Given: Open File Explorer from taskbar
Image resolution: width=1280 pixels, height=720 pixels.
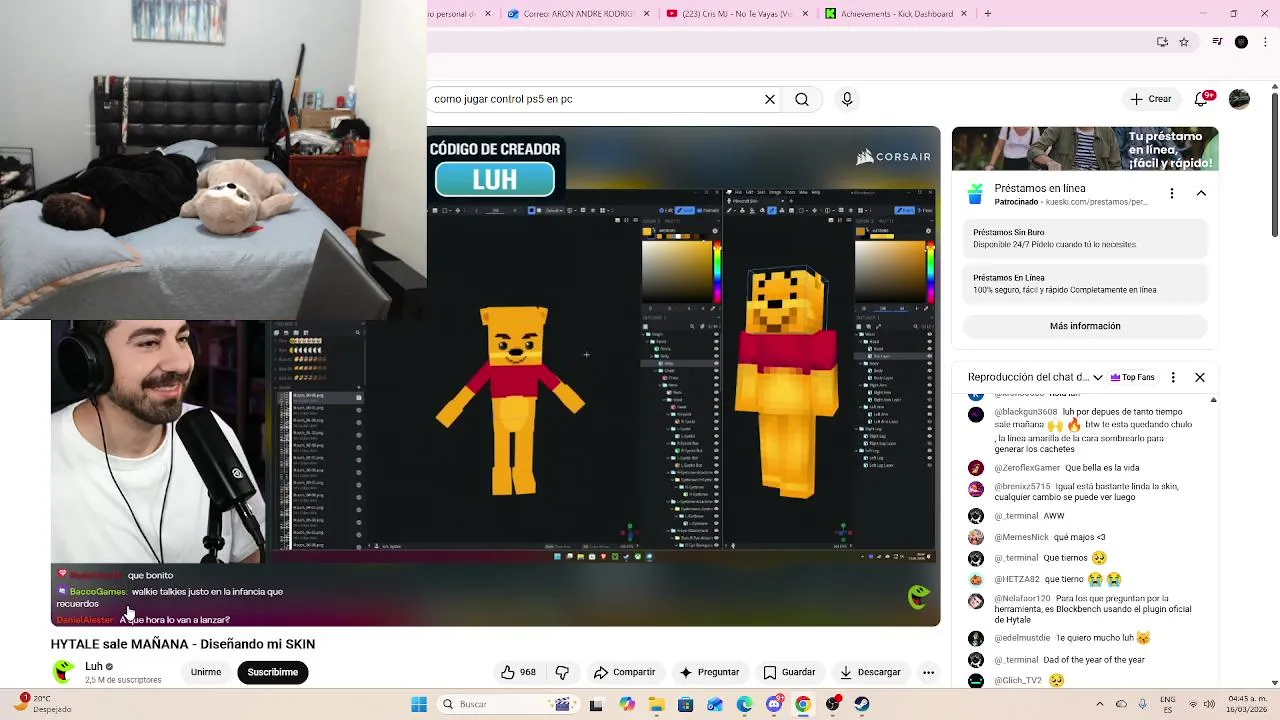Looking at the screenshot, I should pos(656,704).
